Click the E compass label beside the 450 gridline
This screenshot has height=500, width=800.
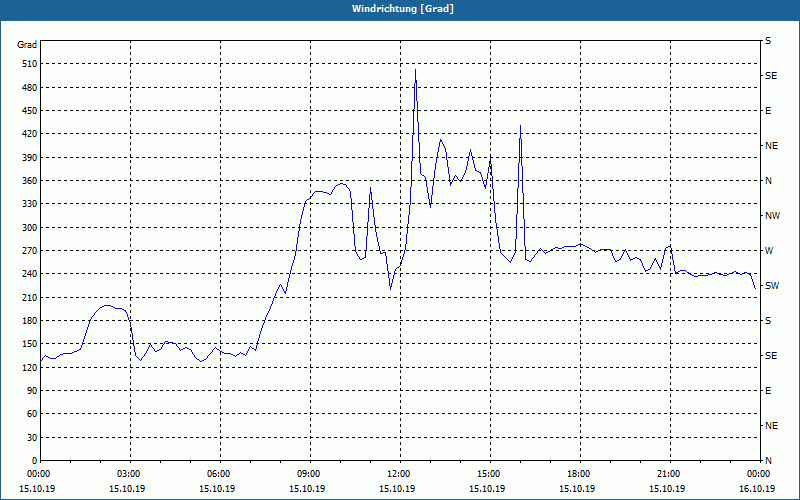[768, 111]
